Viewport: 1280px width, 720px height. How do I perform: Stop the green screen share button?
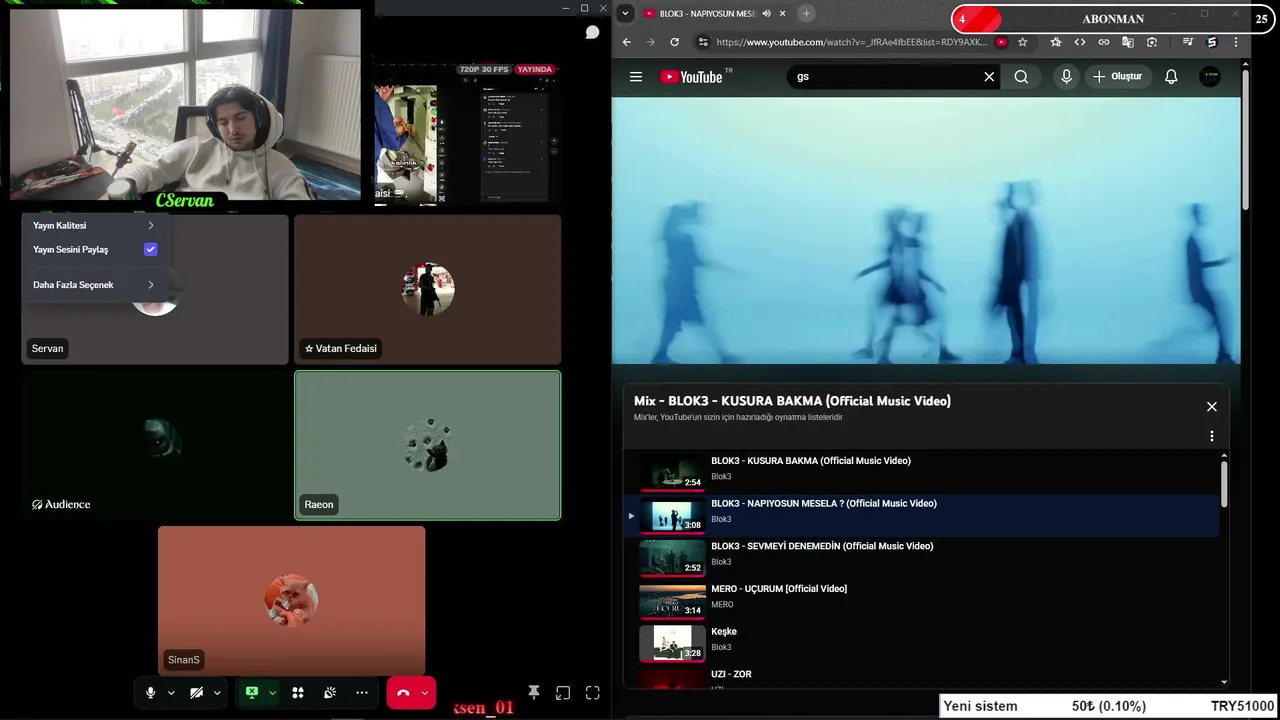tap(252, 693)
